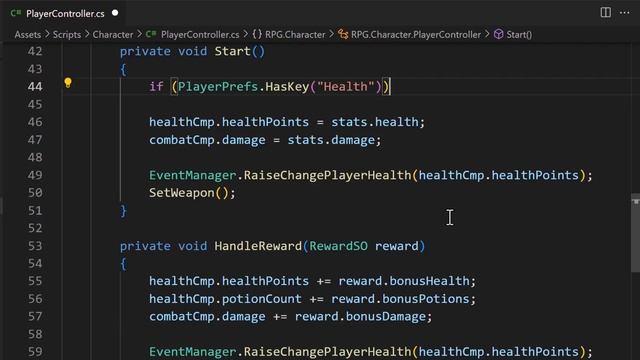The width and height of the screenshot is (640, 360).
Task: Open the Assets breadcrumb
Action: (28, 35)
